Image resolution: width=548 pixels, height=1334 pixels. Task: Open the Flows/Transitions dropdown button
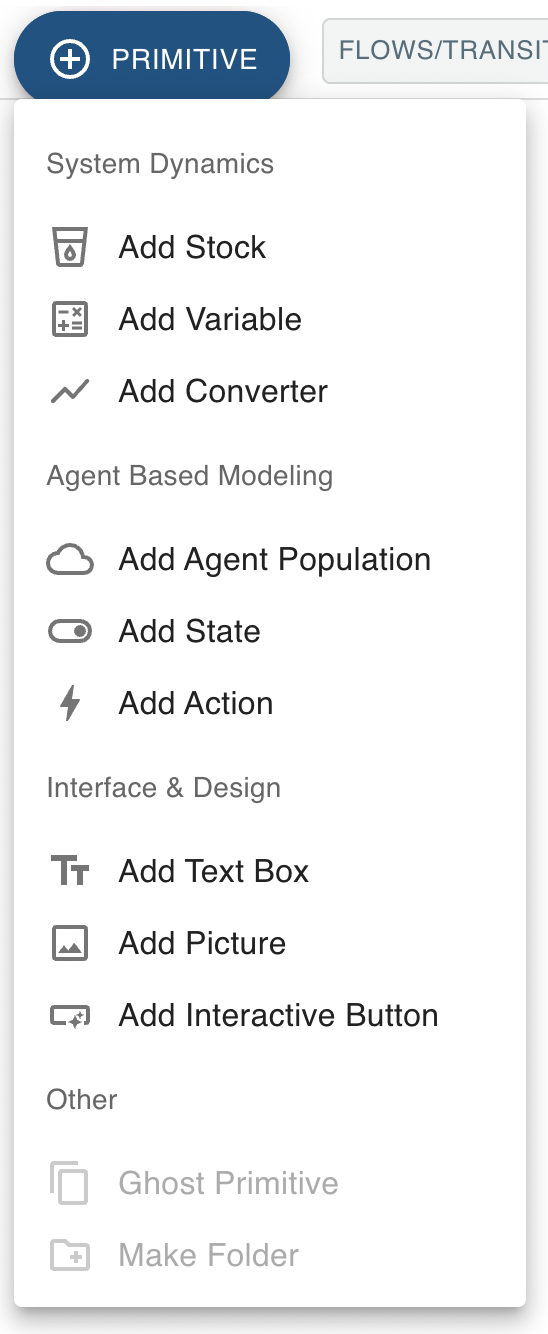(436, 50)
